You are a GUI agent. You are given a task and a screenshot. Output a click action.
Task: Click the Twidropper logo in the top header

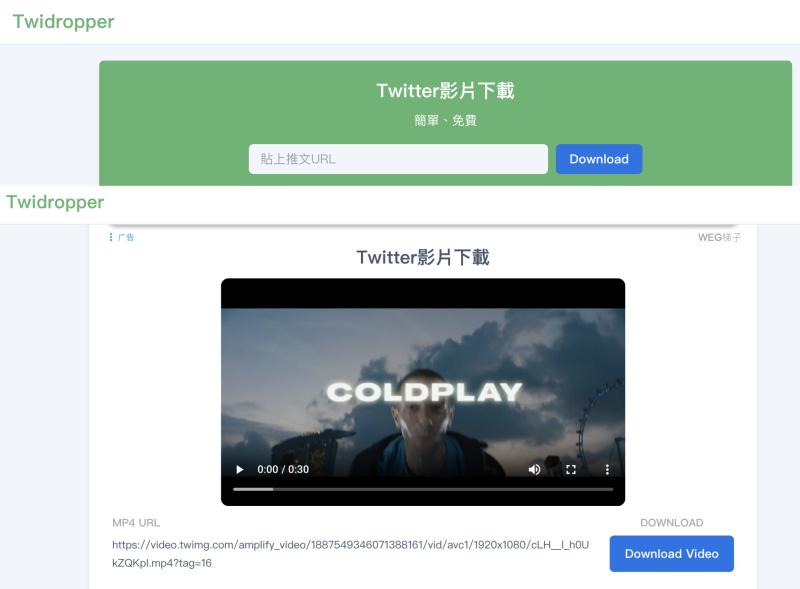coord(63,20)
